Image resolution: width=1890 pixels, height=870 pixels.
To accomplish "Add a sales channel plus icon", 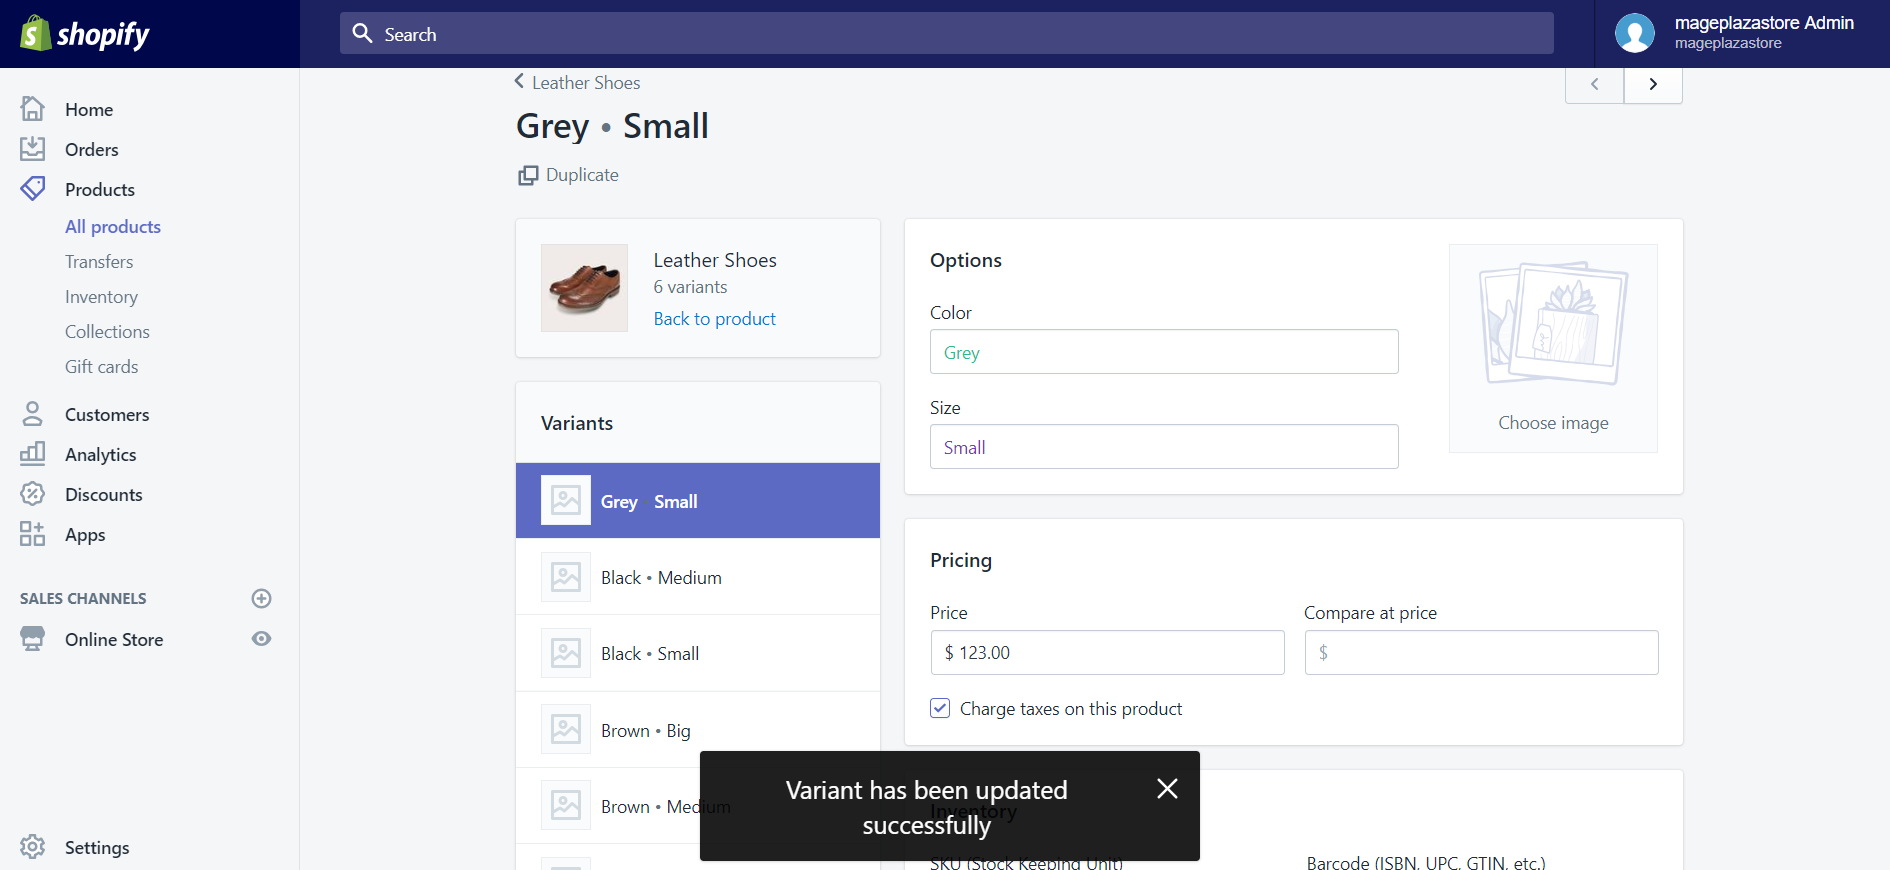I will (x=261, y=598).
